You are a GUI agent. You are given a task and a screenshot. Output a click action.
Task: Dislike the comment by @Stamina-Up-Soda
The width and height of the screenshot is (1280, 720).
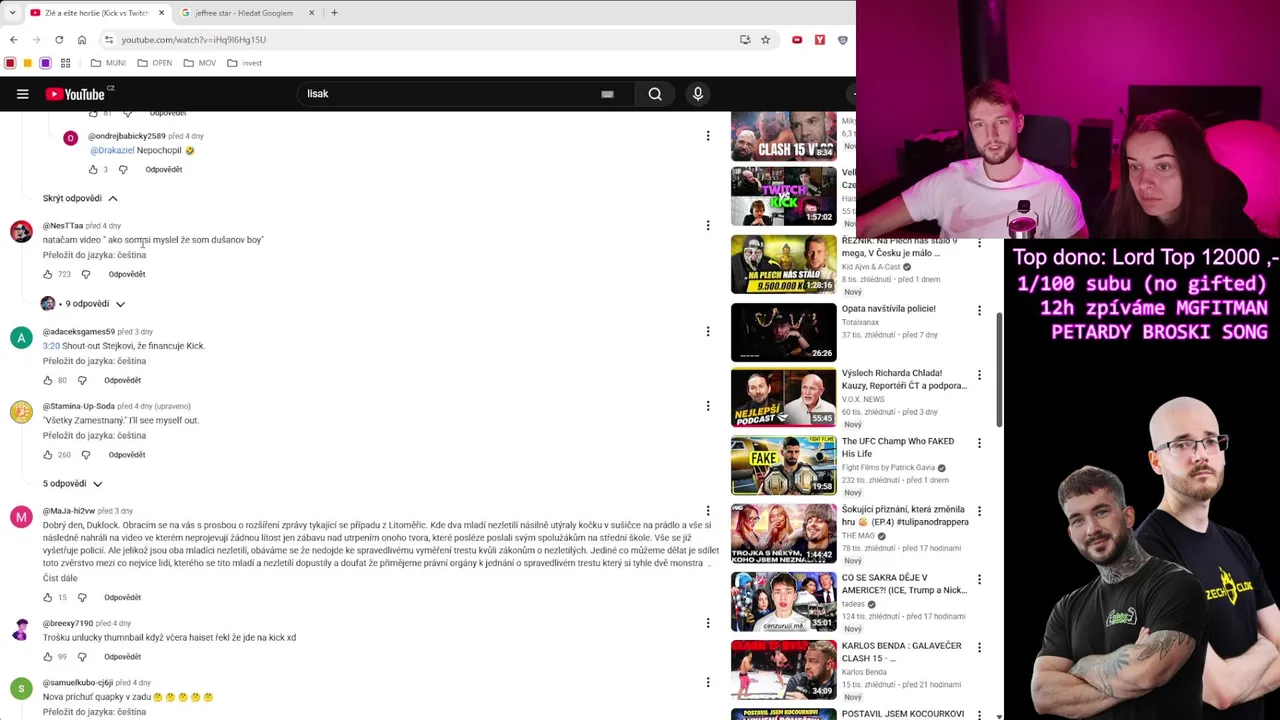click(86, 455)
